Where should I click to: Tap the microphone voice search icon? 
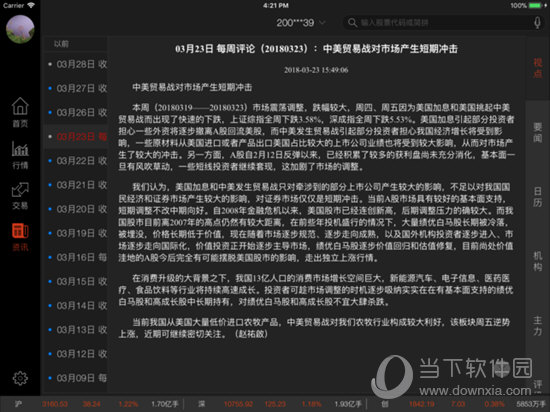point(537,23)
